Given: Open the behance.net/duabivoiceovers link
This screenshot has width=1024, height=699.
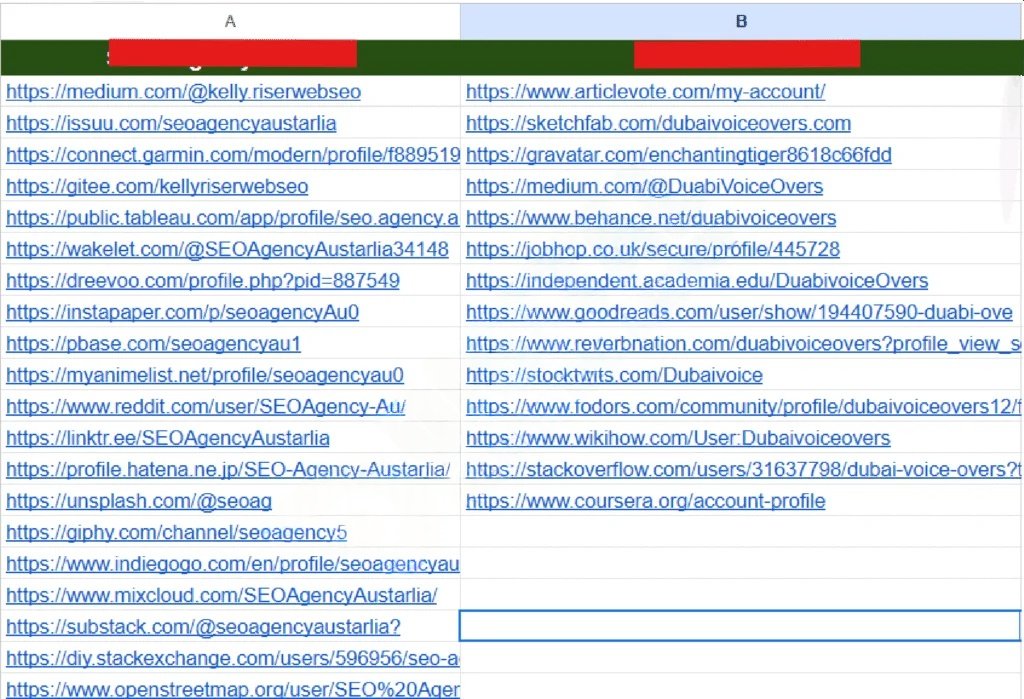Looking at the screenshot, I should (651, 218).
